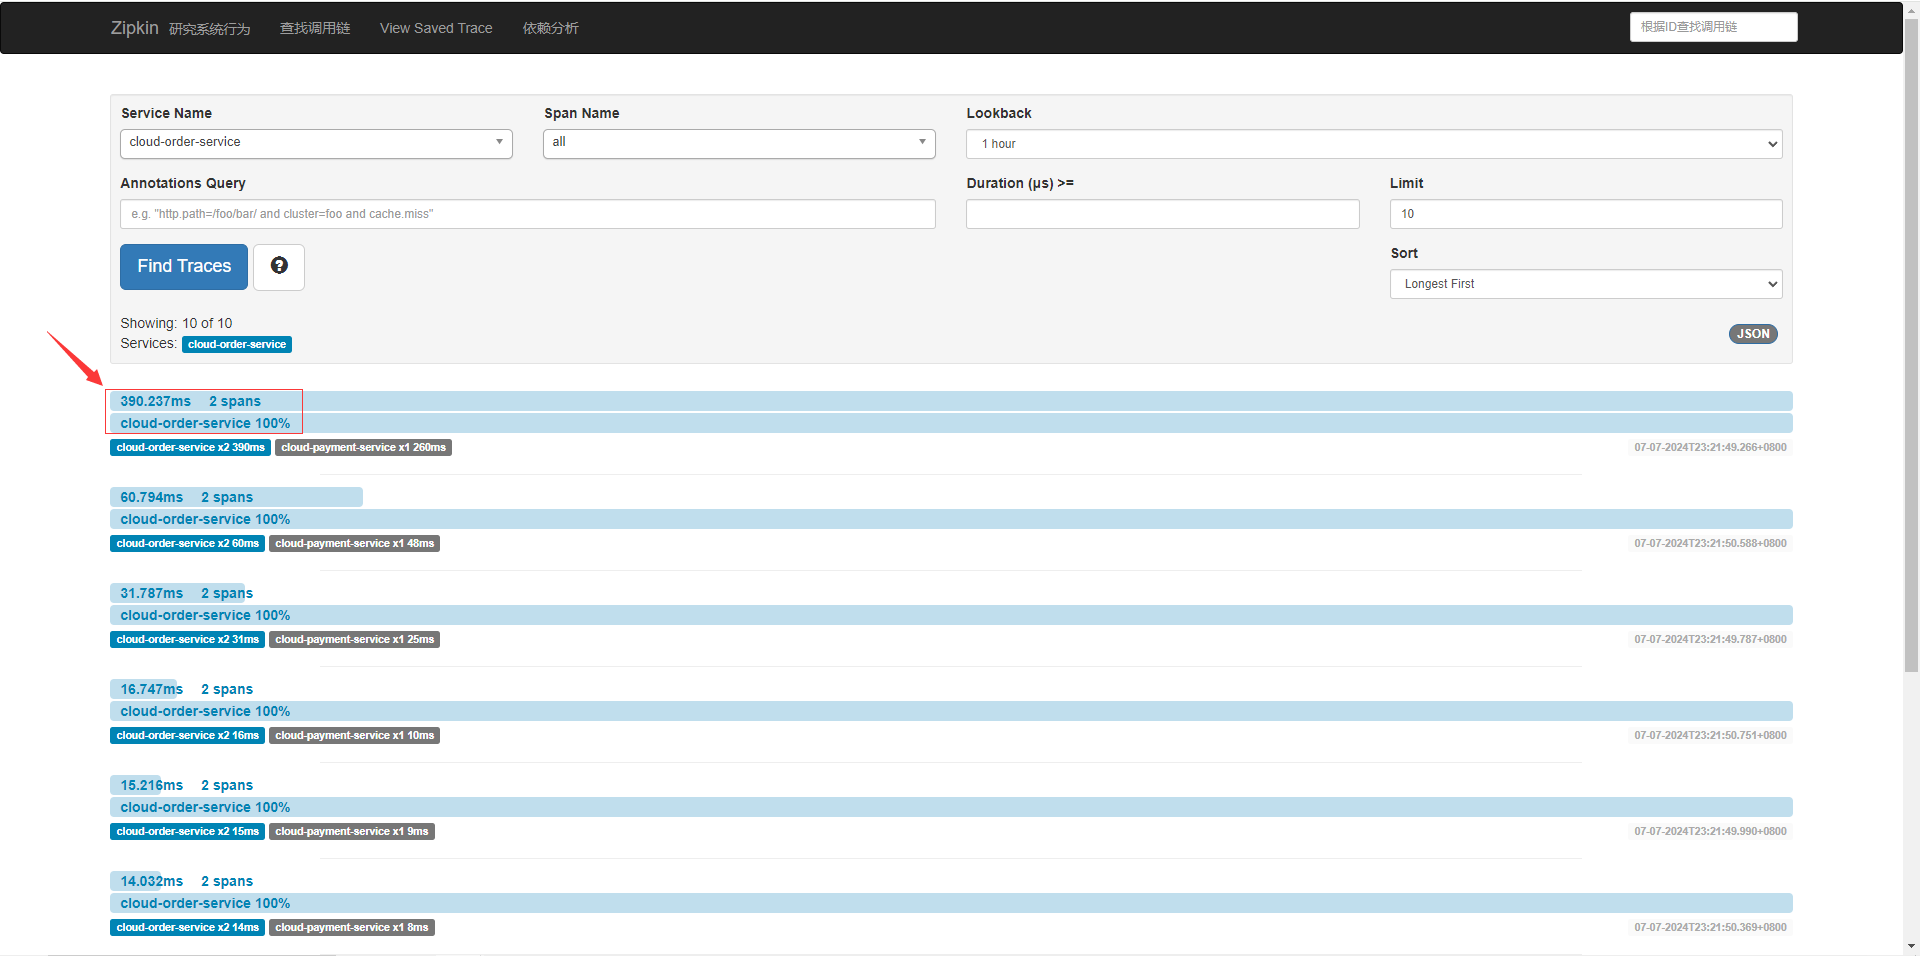The width and height of the screenshot is (1920, 956).
Task: Open the 14.032ms trace
Action: coord(951,892)
